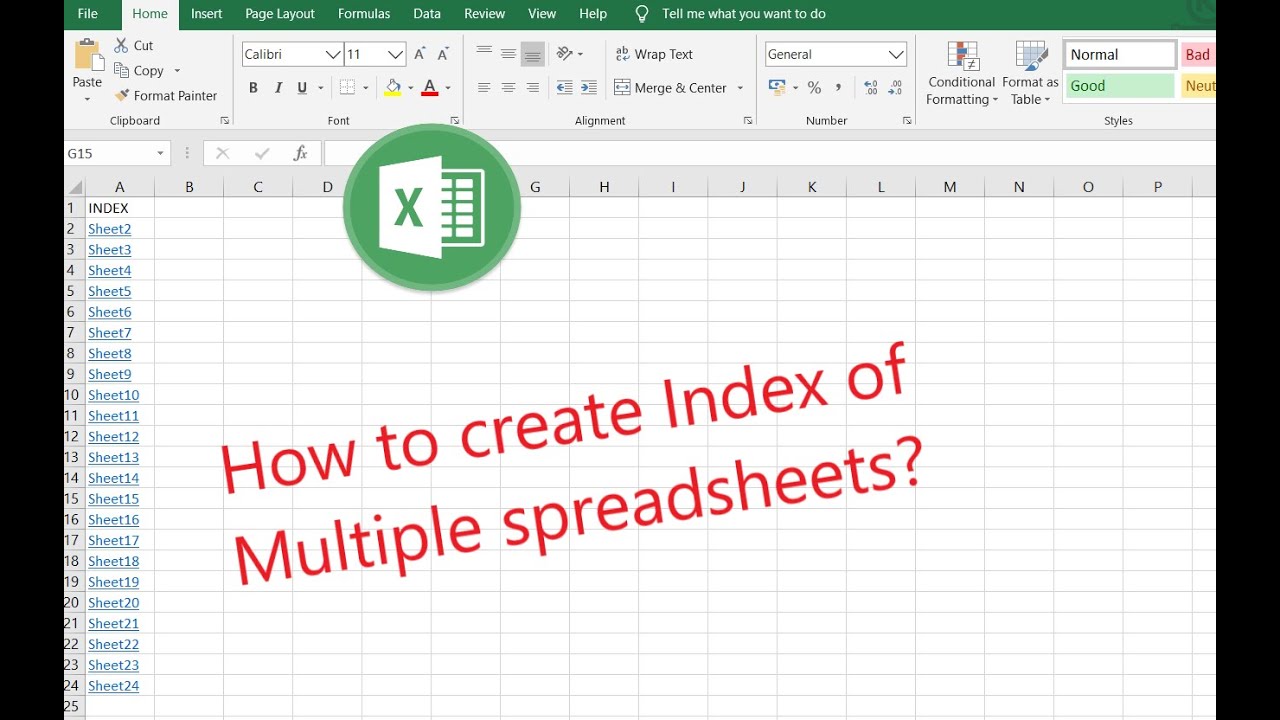
Task: Apply percent style
Action: click(x=814, y=88)
